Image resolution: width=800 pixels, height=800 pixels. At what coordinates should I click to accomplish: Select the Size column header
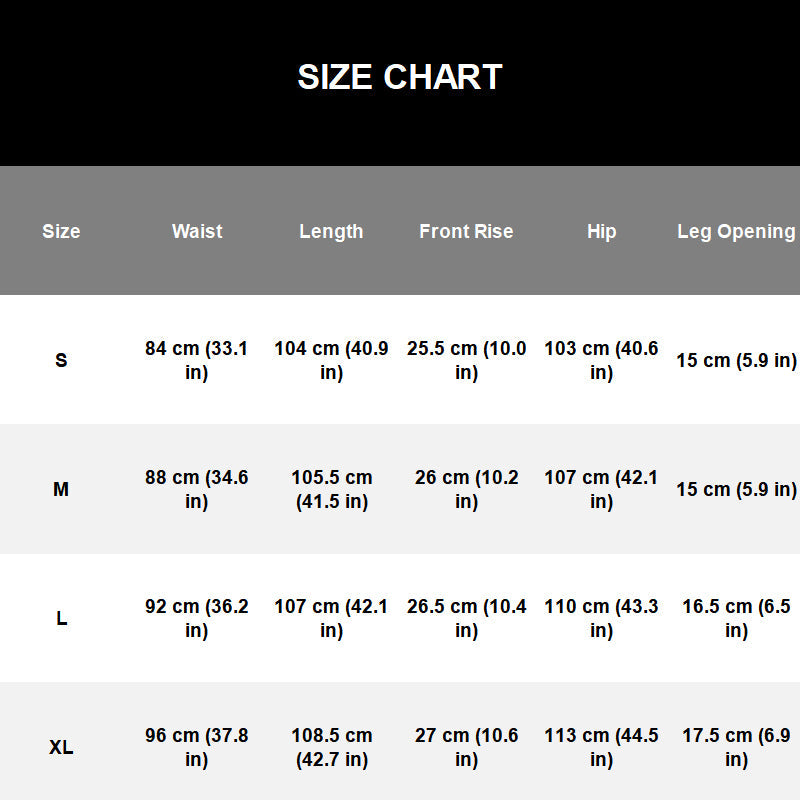click(x=61, y=231)
